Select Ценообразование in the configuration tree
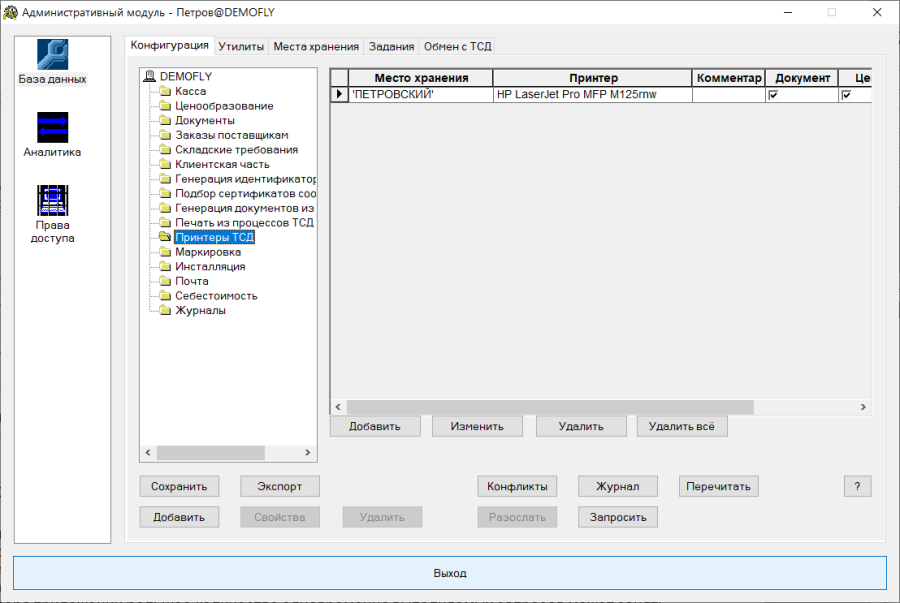900x603 pixels. [x=224, y=106]
